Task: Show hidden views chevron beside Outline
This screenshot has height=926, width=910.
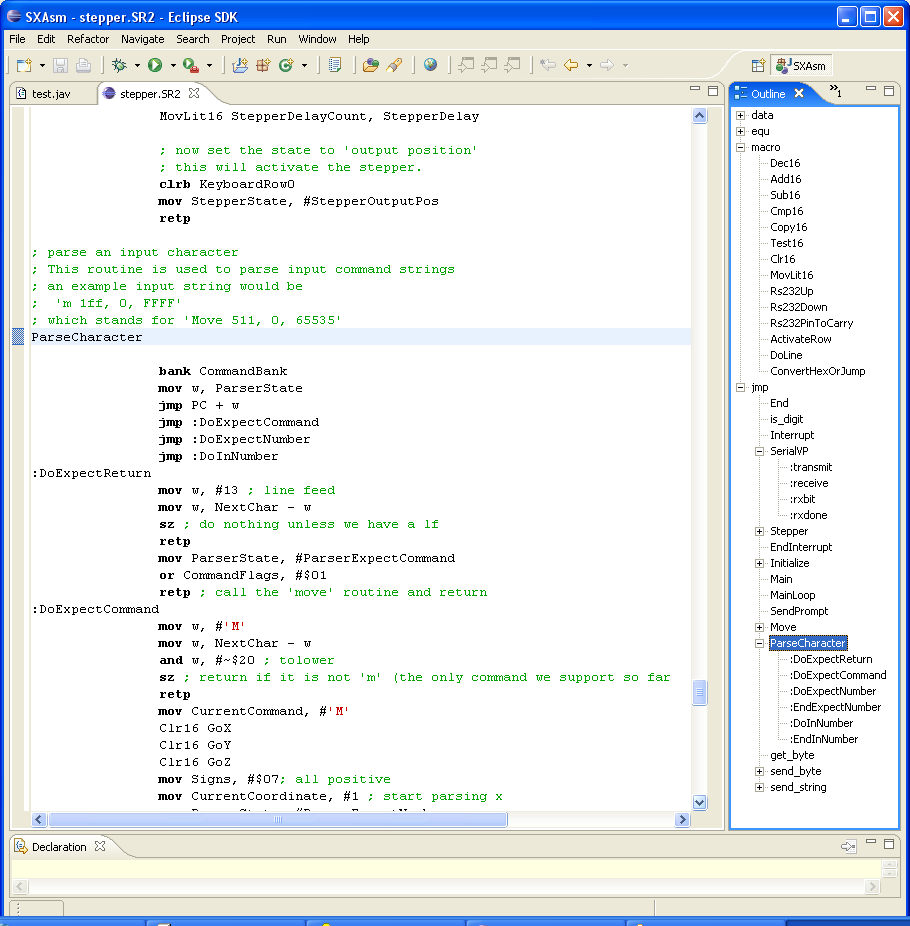Action: point(836,90)
